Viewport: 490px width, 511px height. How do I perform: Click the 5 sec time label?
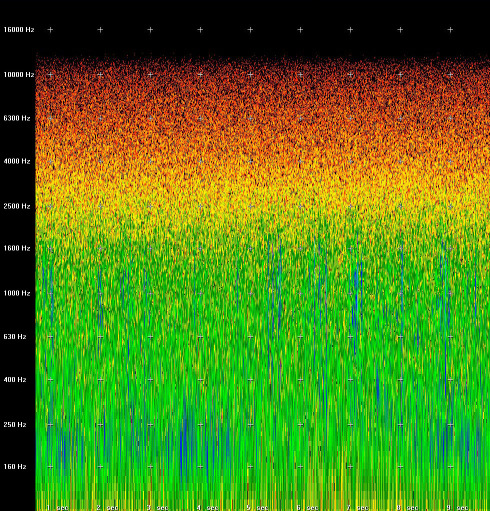coord(257,508)
